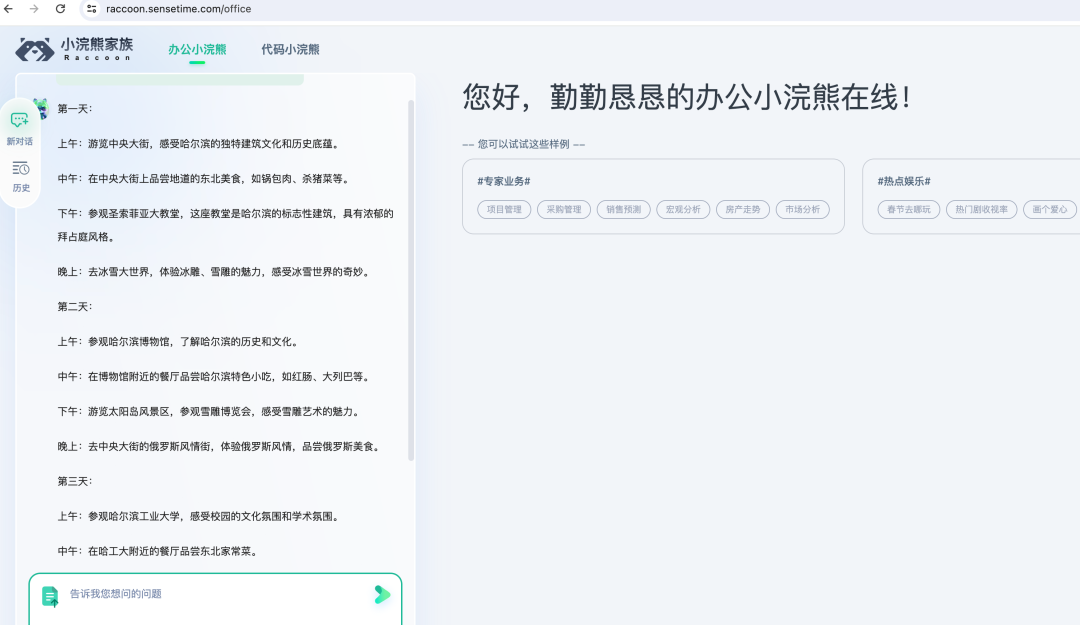Viewport: 1080px width, 625px height.
Task: Click the 您好，勤勤恳恳的办公小浣熊在线 headline
Action: coord(687,97)
